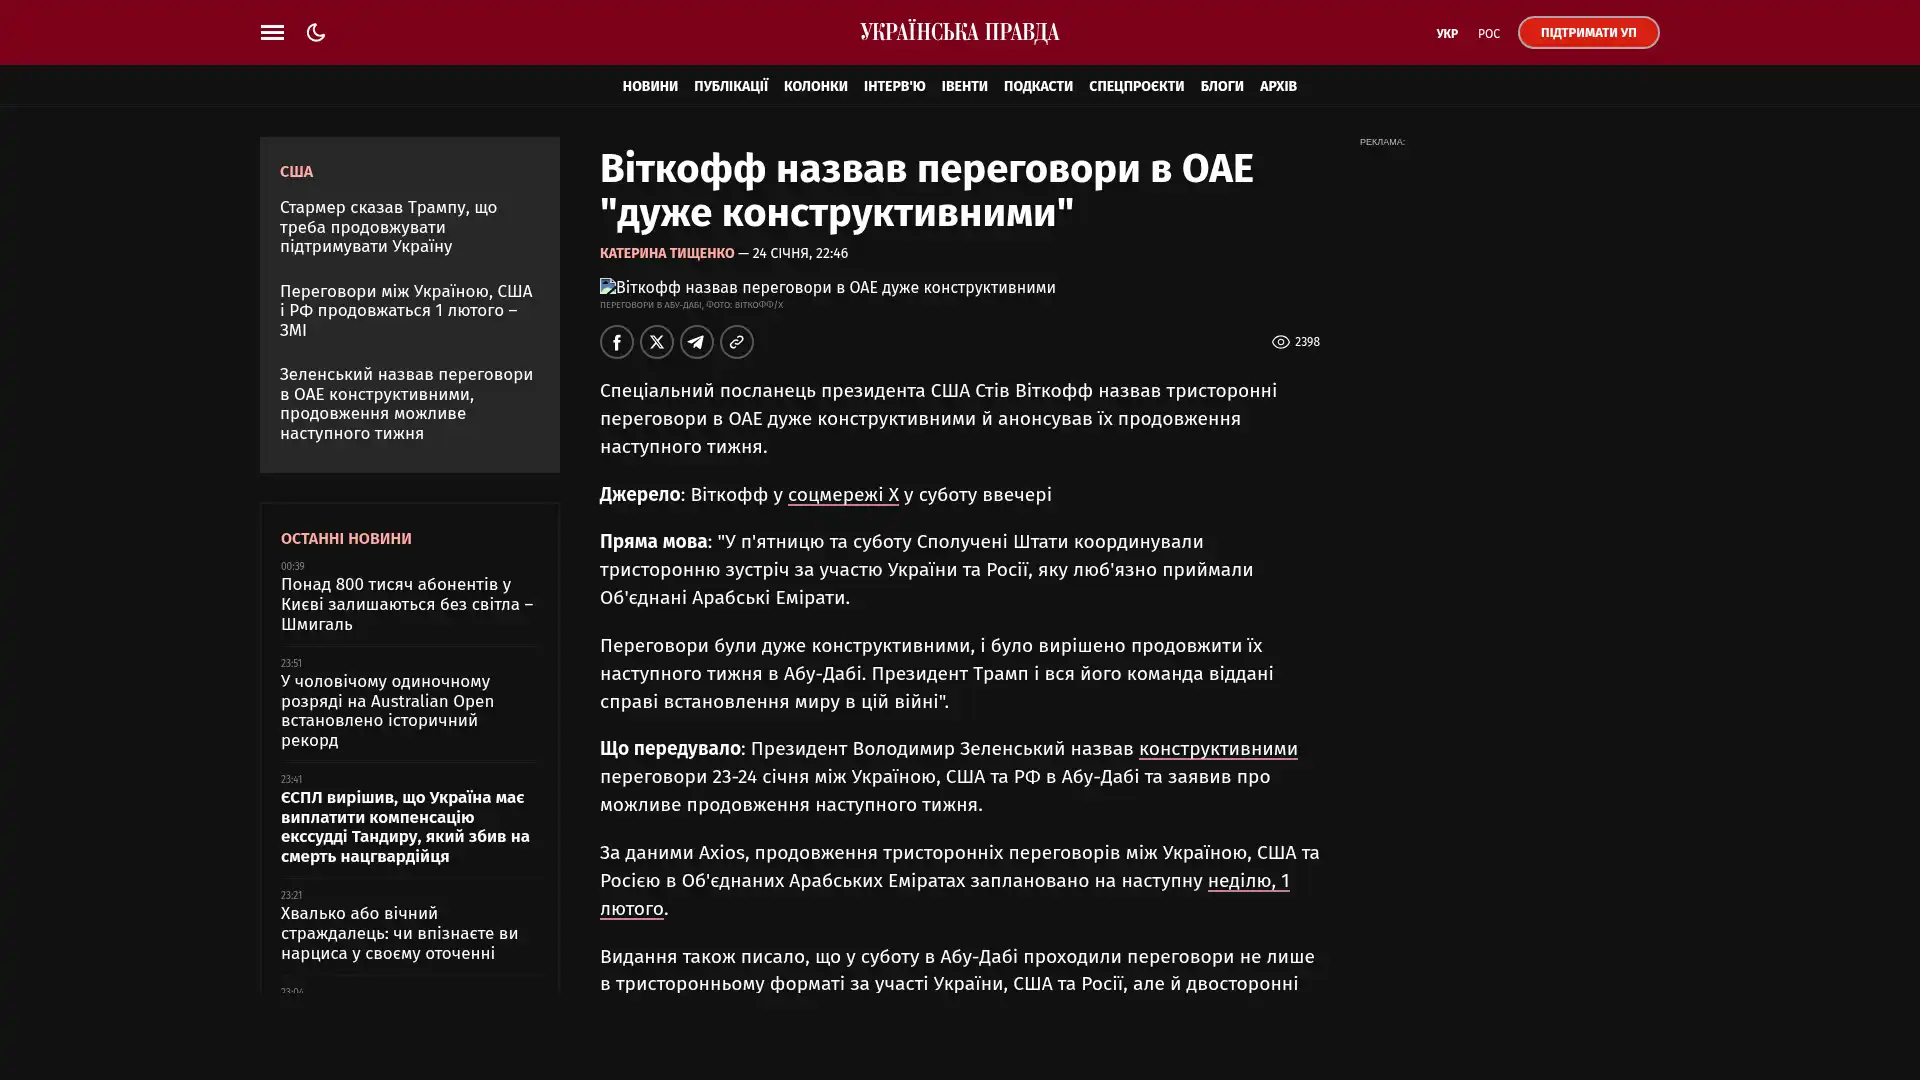The height and width of the screenshot is (1080, 1920).
Task: Share article on Facebook
Action: 617,342
